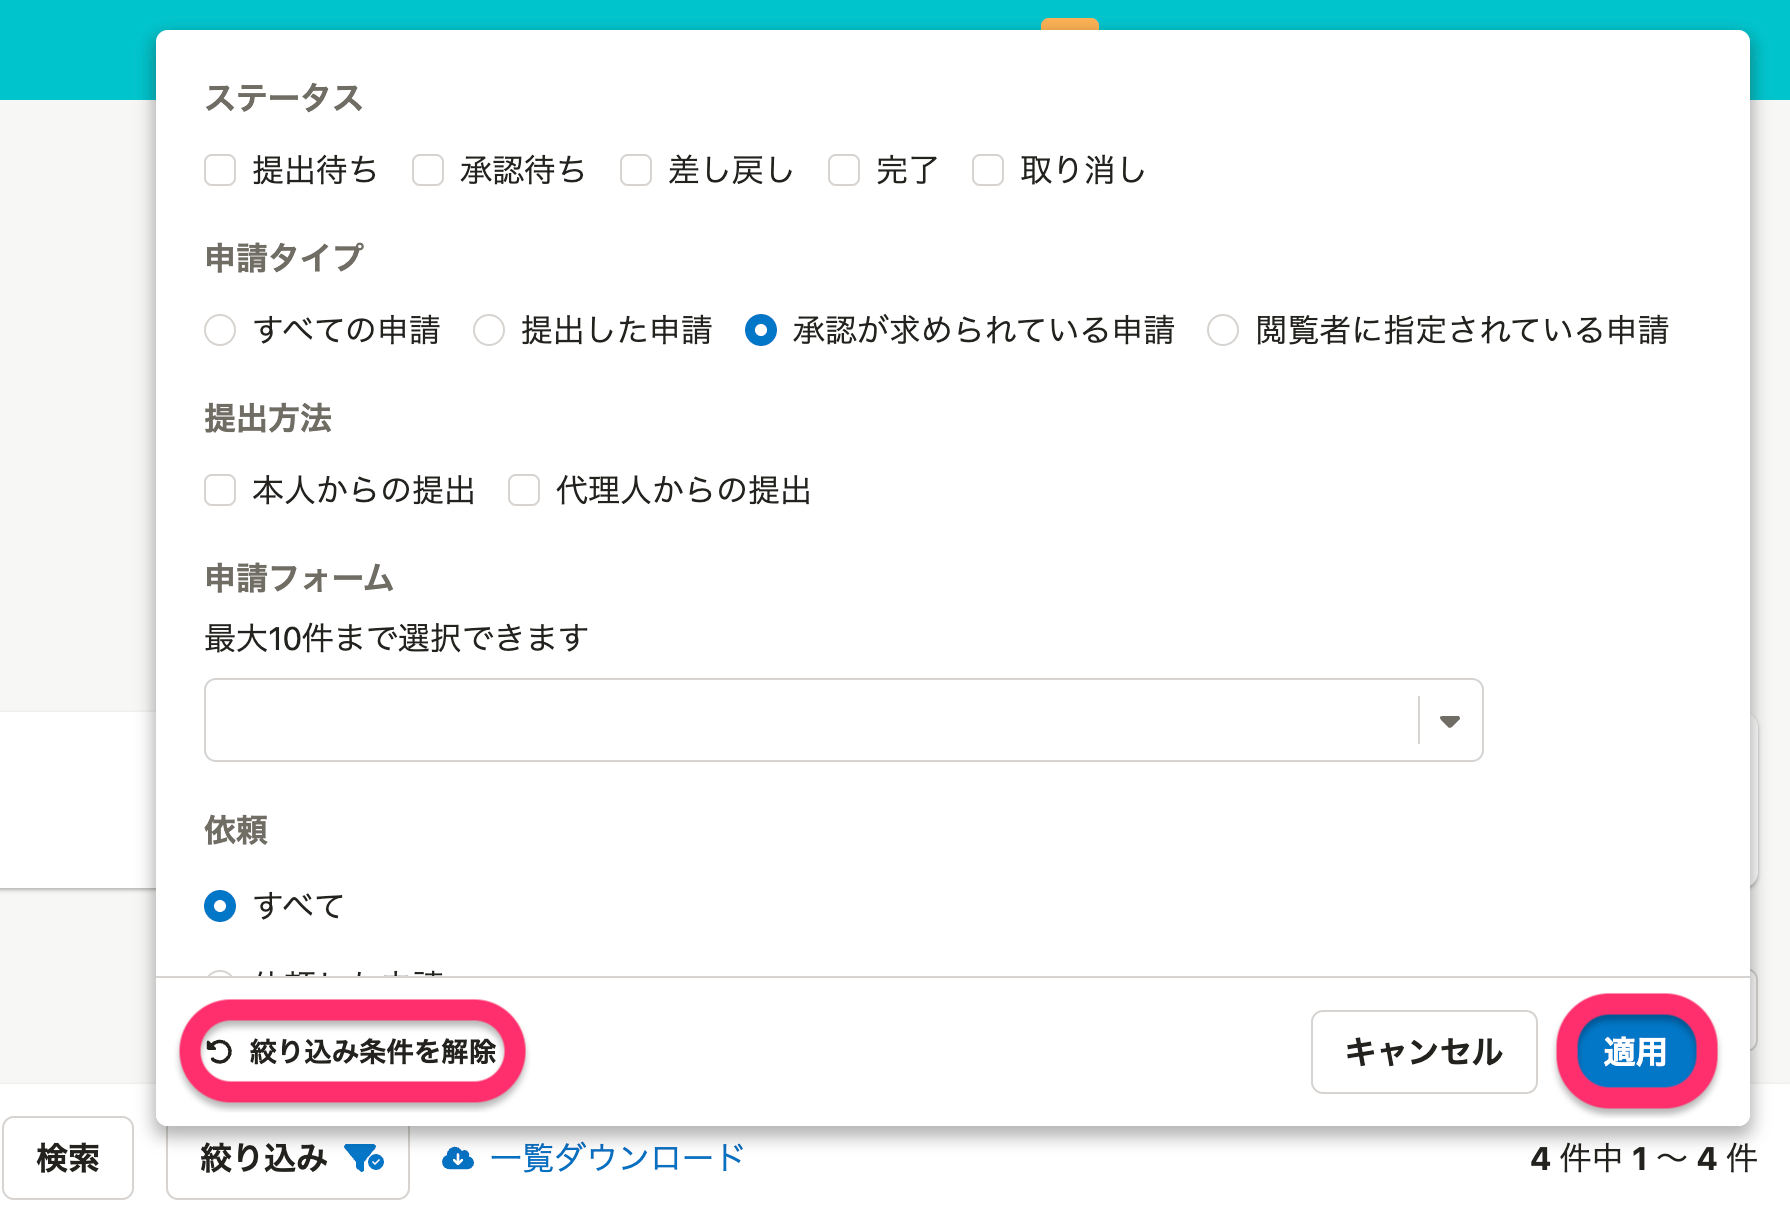This screenshot has width=1790, height=1221.
Task: Tick the 差し戻し checkbox
Action: pos(636,170)
